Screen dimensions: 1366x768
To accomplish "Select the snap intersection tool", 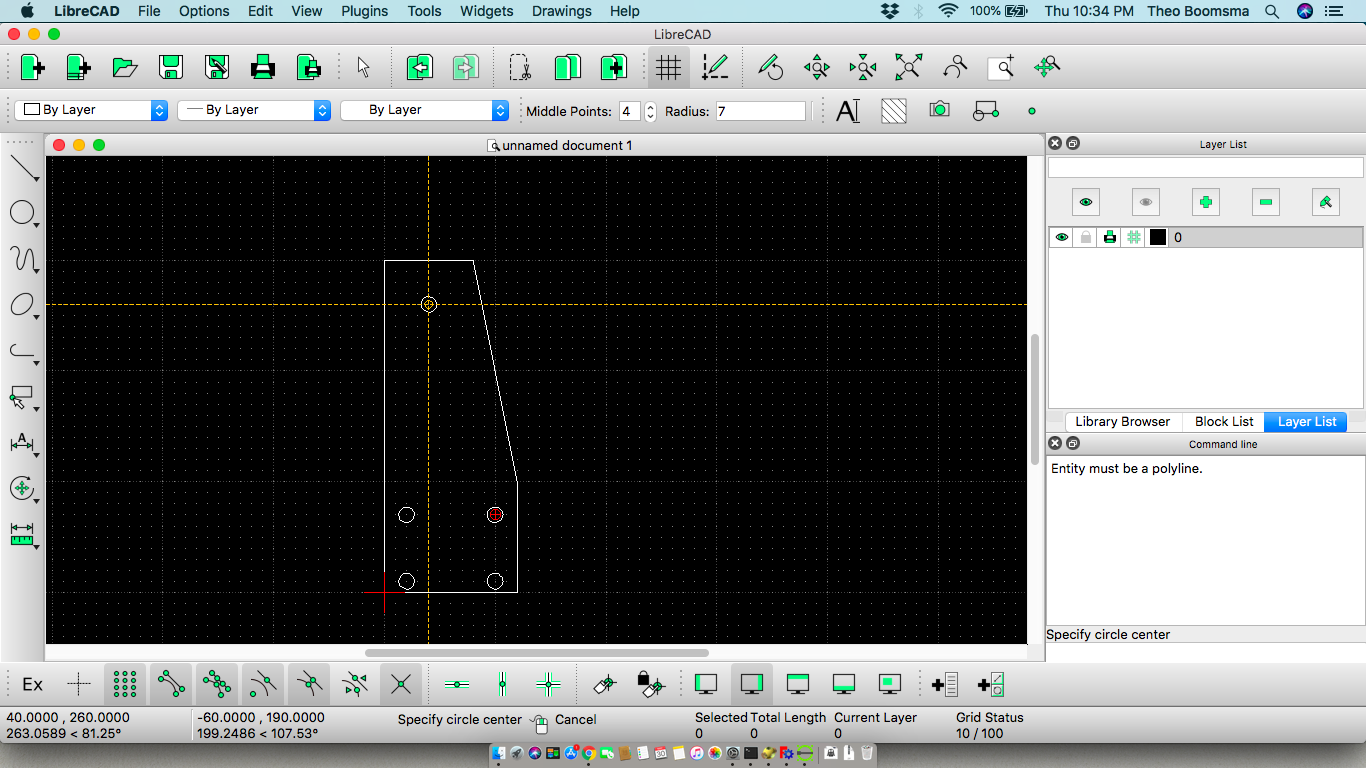I will click(x=400, y=684).
